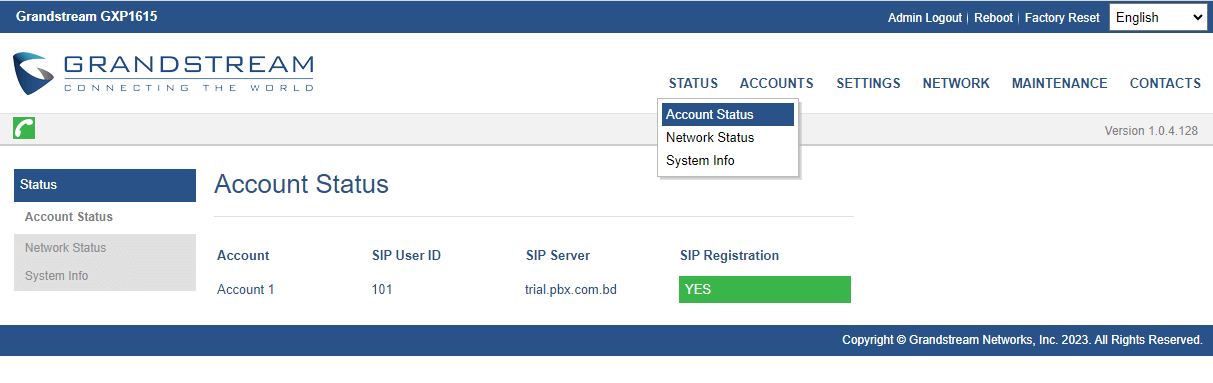Viewport: 1213px width, 383px height.
Task: Select Network Status in dropdown menu
Action: pyautogui.click(x=728, y=138)
